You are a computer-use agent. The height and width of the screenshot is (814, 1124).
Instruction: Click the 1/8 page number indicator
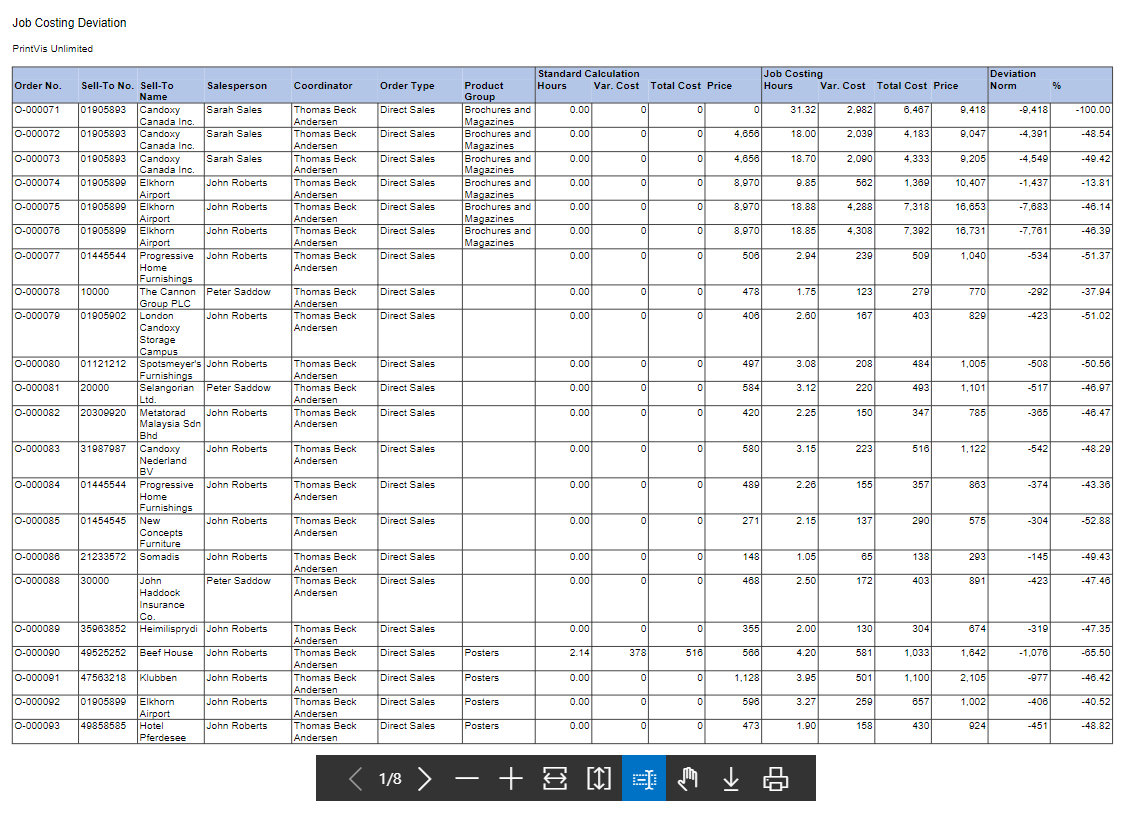(390, 779)
